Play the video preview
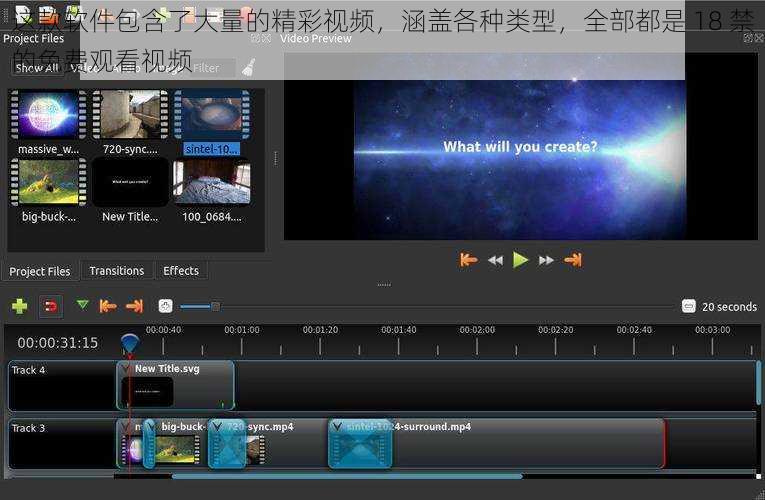Screen dimensions: 765x500 pyautogui.click(x=521, y=260)
